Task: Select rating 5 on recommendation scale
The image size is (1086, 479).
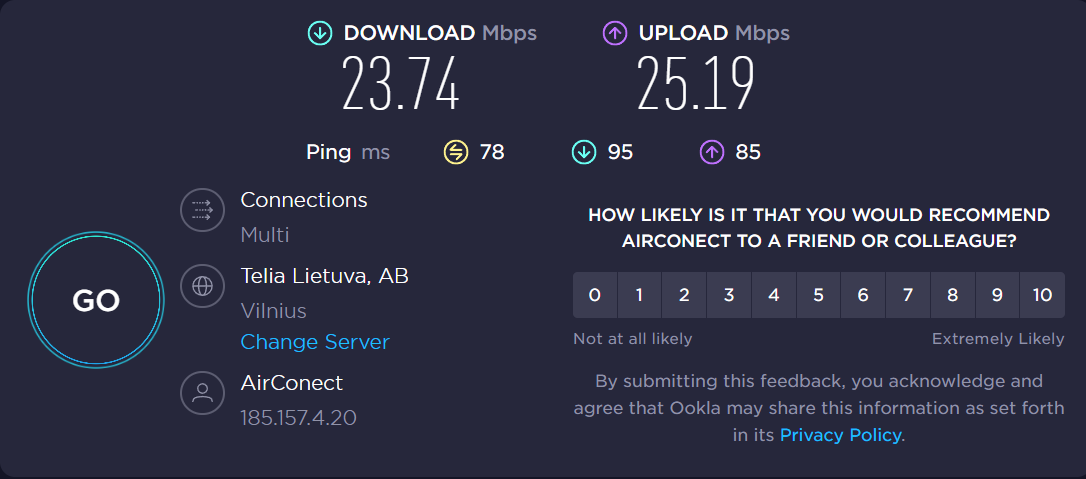Action: coord(818,295)
